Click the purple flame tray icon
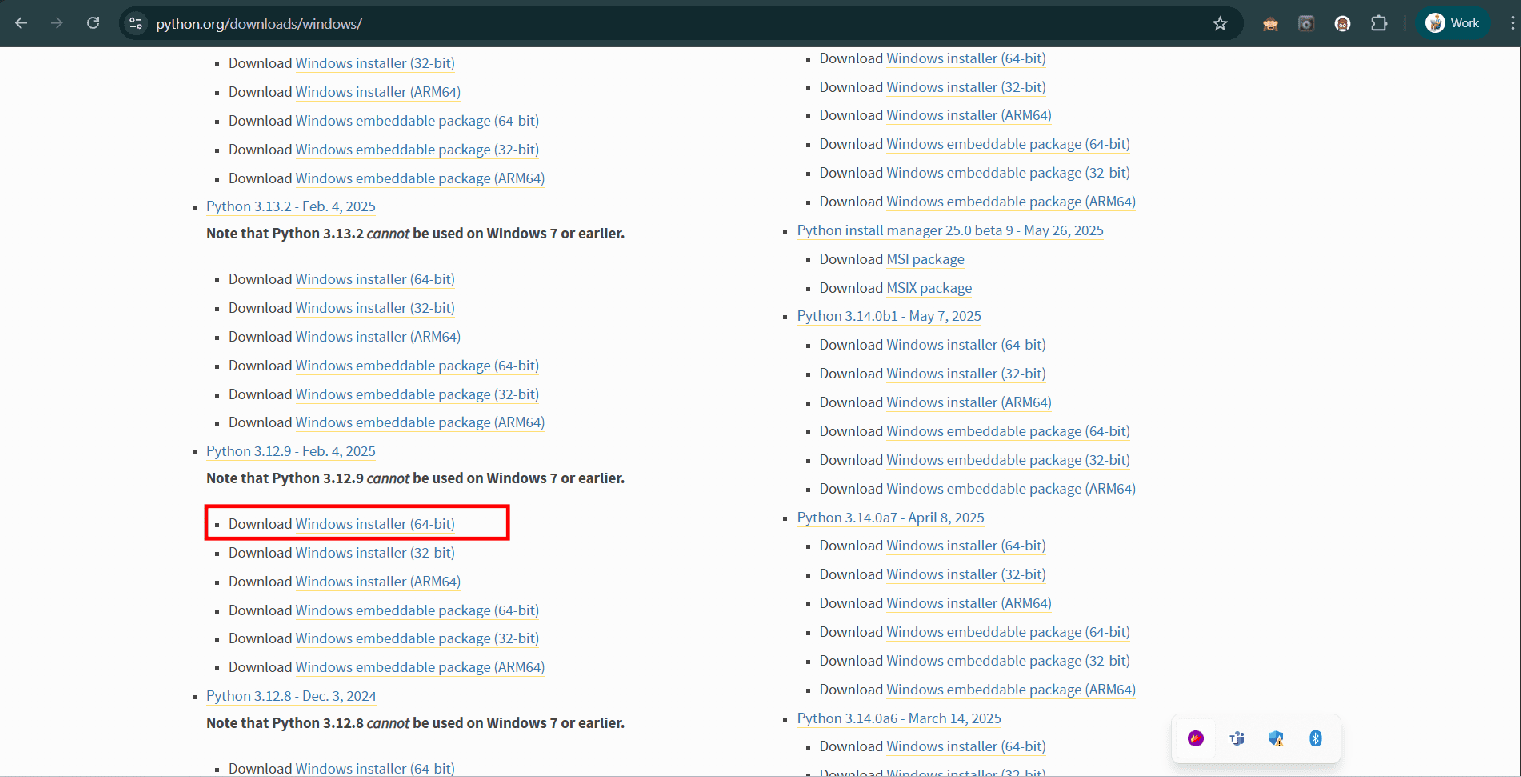This screenshot has width=1521, height=777. click(x=1195, y=738)
